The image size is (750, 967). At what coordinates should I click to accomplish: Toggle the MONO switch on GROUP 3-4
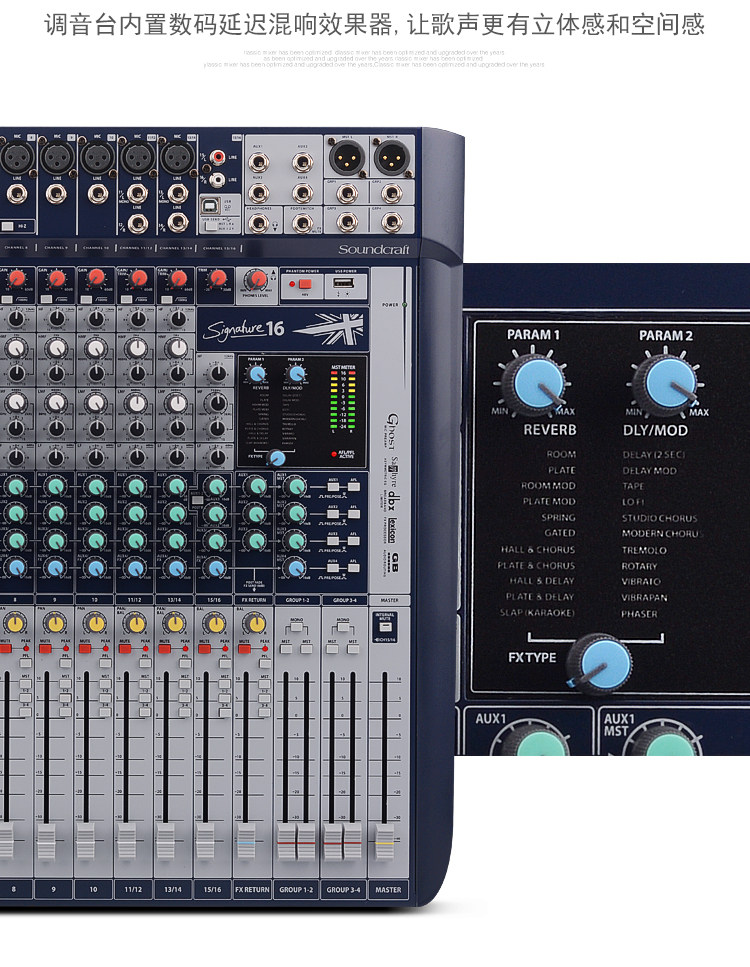(x=343, y=628)
